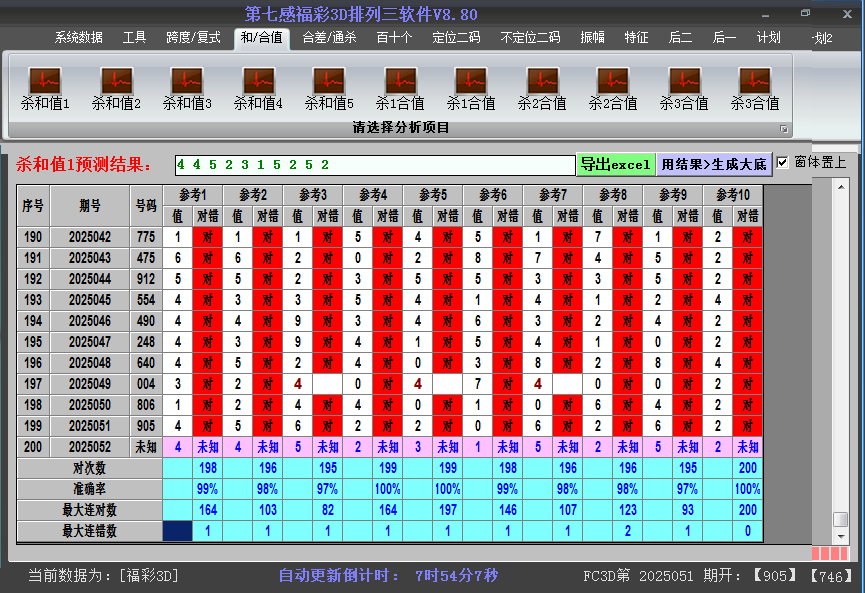Screen dimensions: 865x593
Task: Click the 期号 column header
Action: pos(90,206)
